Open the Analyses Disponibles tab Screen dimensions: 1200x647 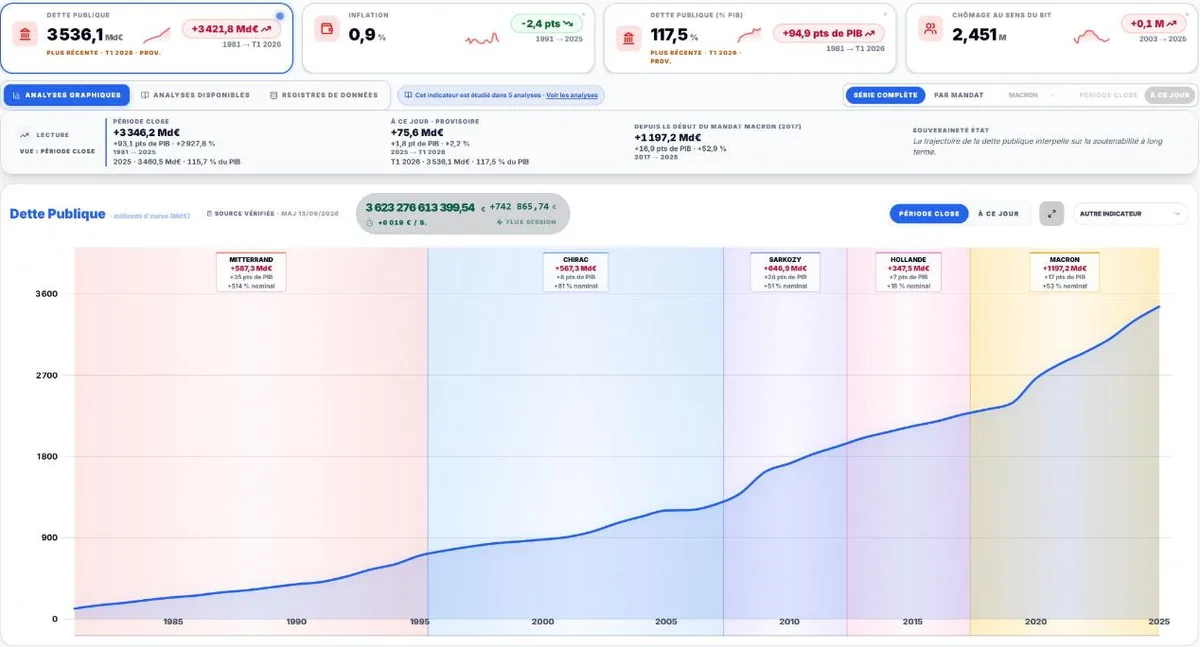click(x=196, y=95)
